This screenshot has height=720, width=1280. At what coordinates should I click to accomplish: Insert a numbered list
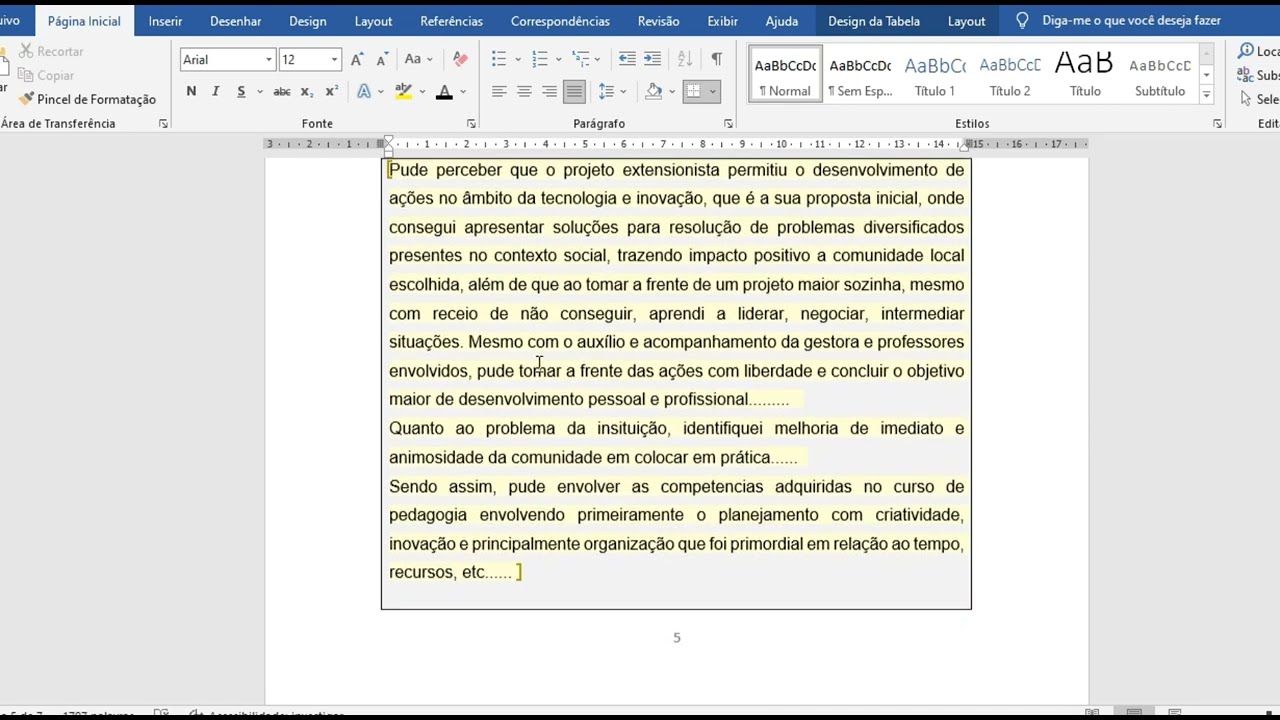(540, 60)
